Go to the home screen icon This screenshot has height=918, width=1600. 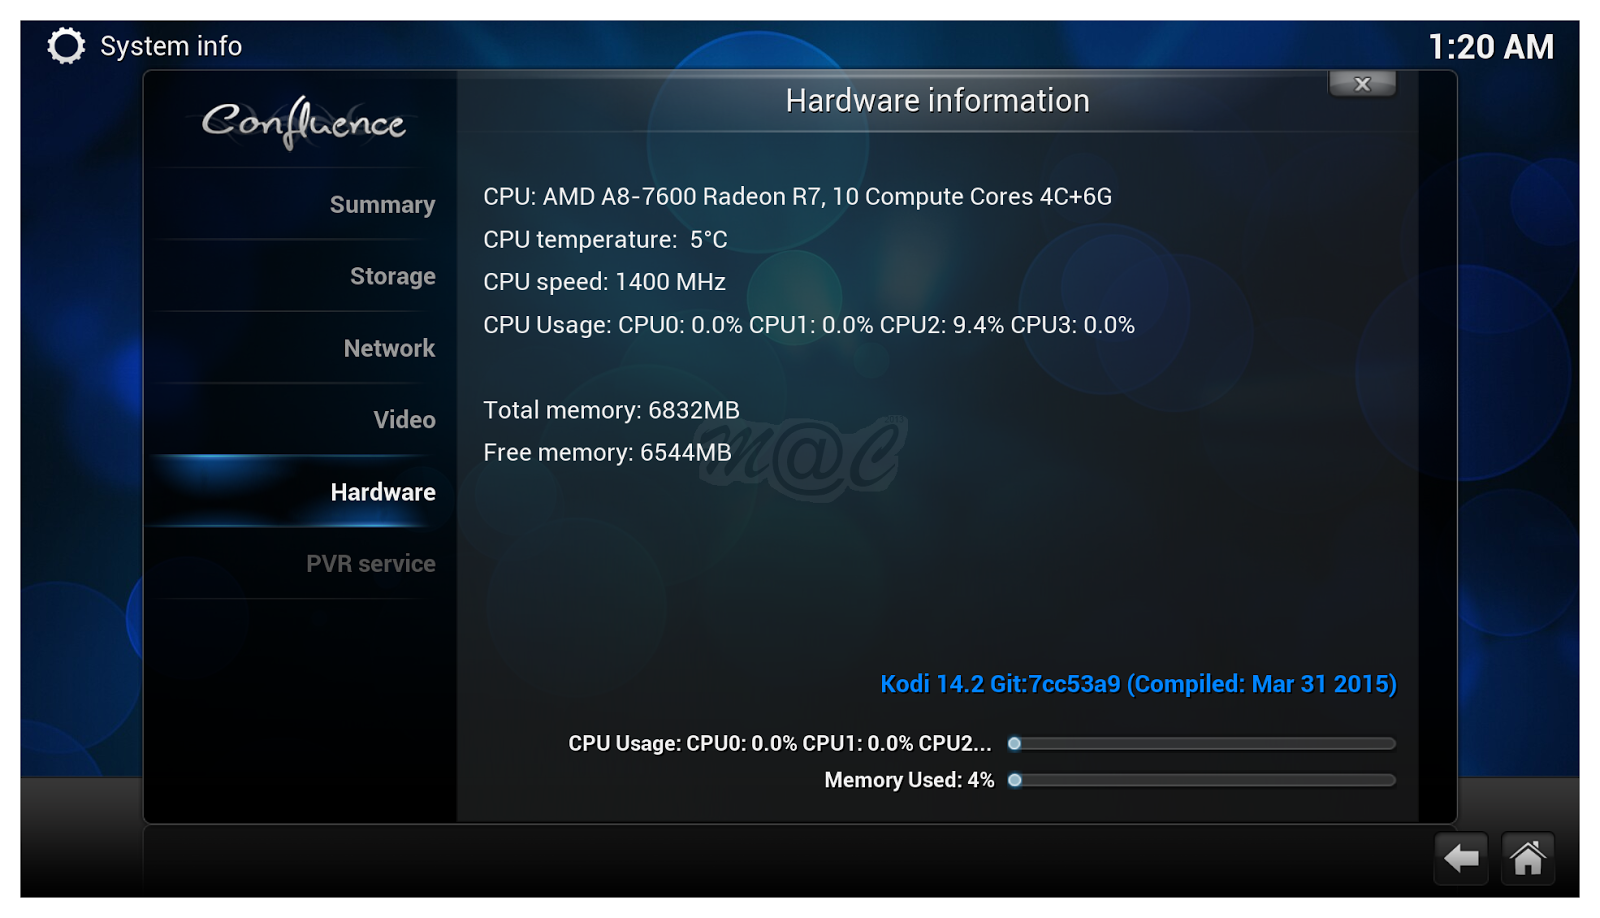1528,858
